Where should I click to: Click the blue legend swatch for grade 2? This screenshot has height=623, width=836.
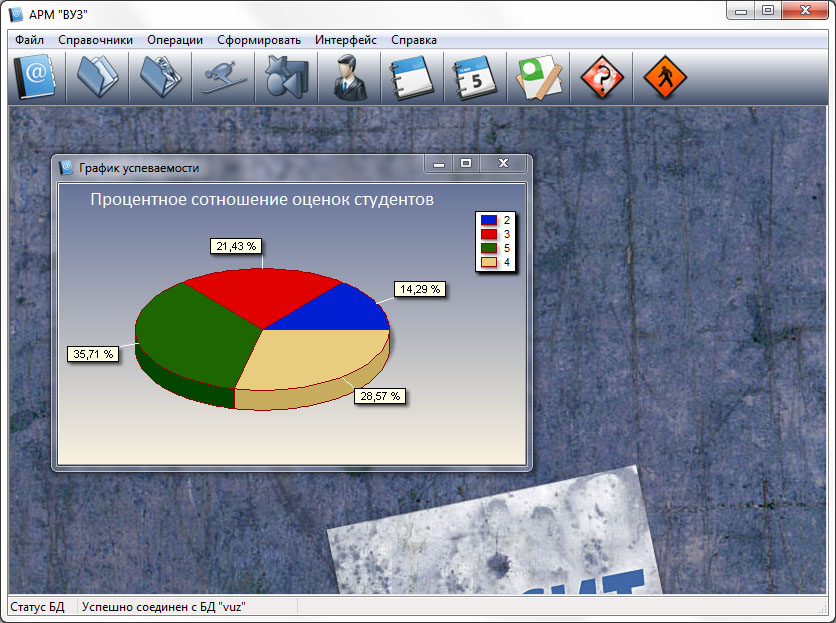(489, 220)
